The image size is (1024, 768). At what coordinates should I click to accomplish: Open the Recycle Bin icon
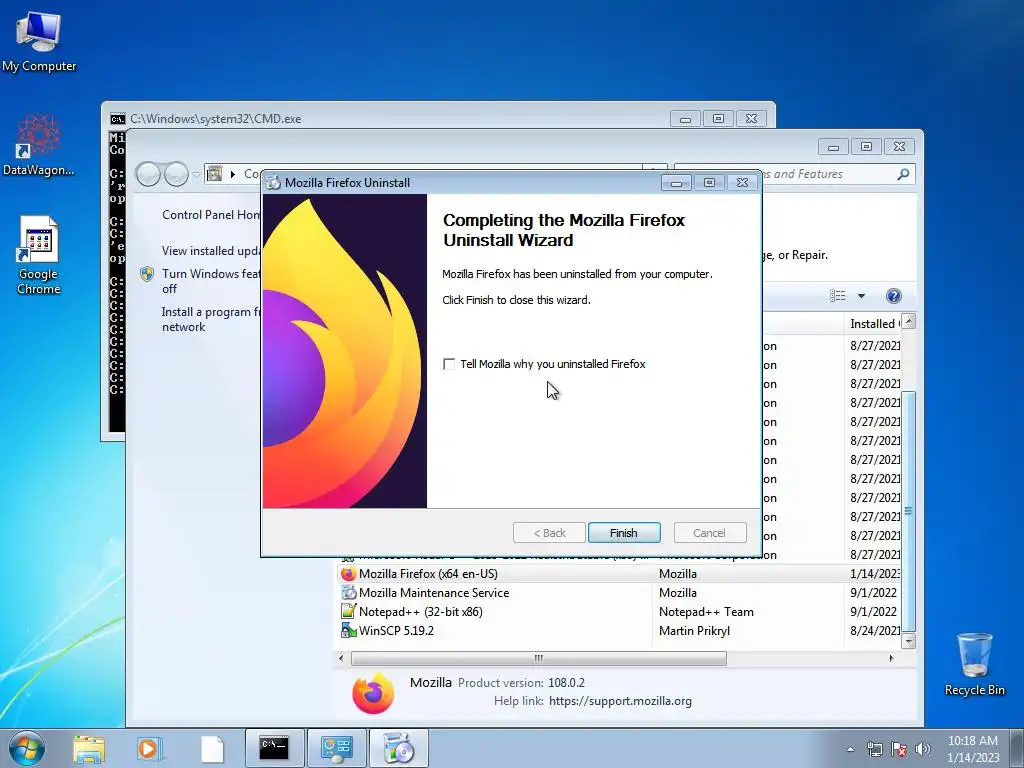974,664
